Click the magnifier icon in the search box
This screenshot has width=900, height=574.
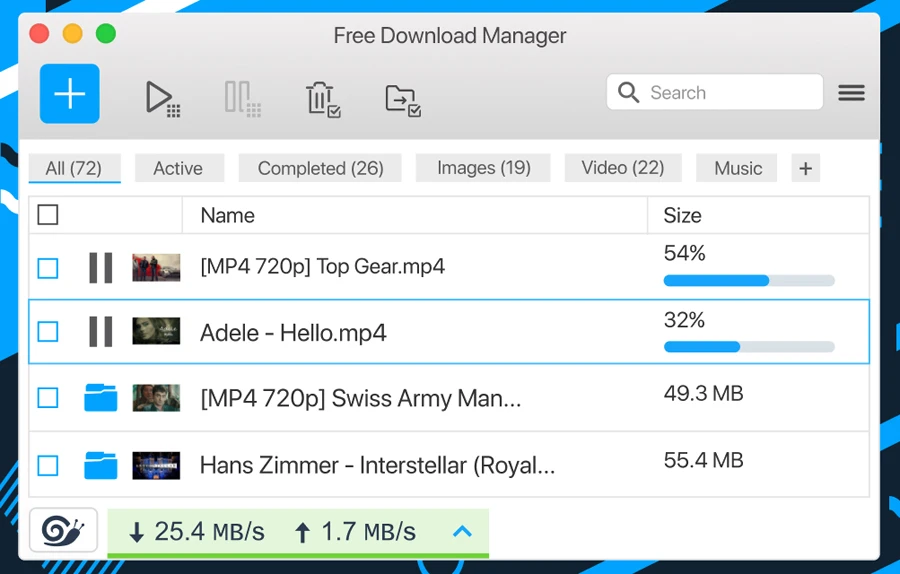pyautogui.click(x=628, y=92)
